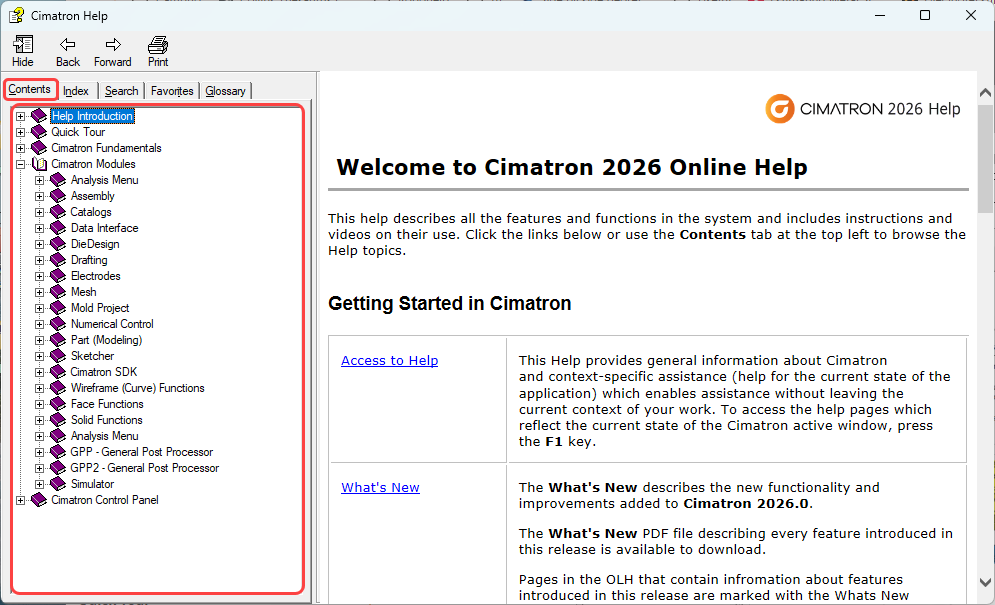The image size is (995, 605).
Task: Select the Part (Modeling) book icon
Action: pos(58,340)
